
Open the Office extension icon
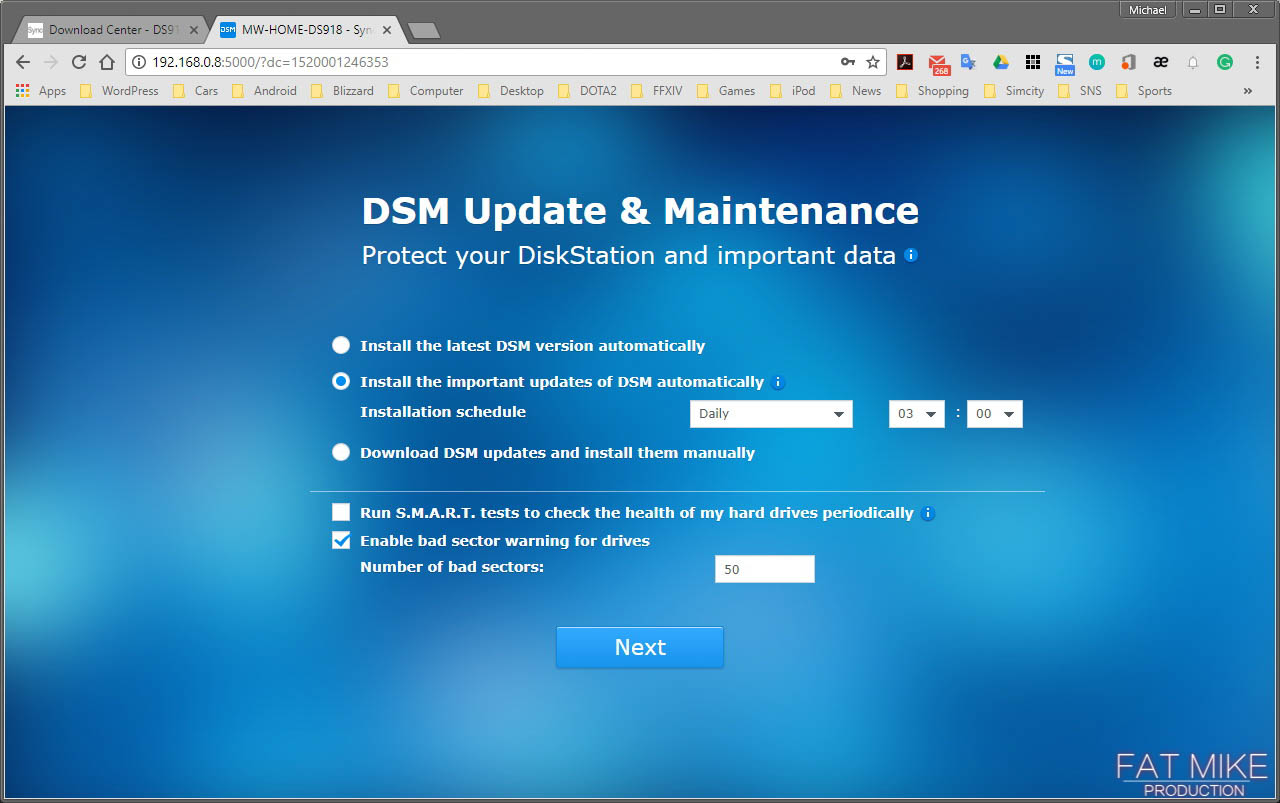1129,62
